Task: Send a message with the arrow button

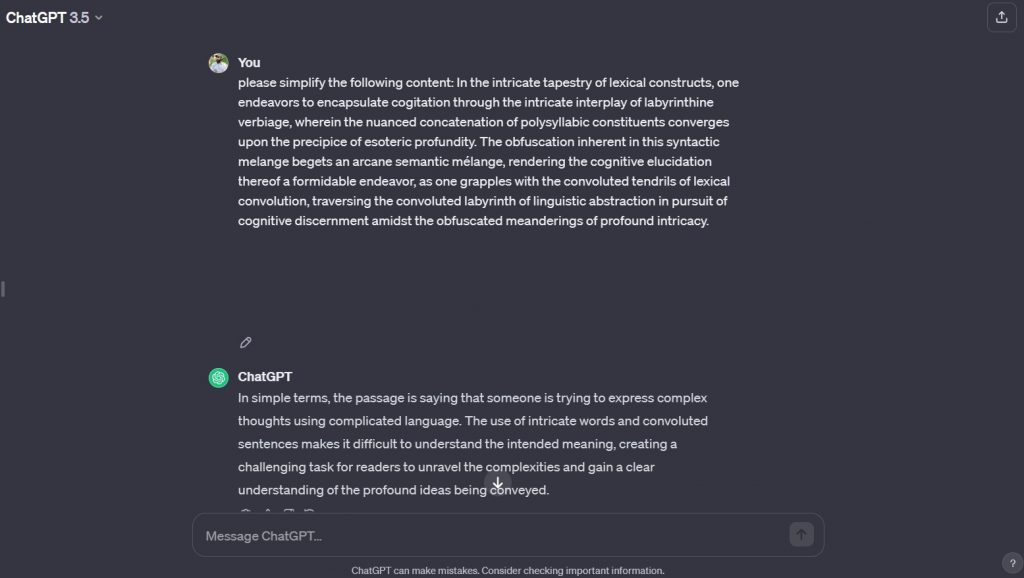Action: [800, 535]
